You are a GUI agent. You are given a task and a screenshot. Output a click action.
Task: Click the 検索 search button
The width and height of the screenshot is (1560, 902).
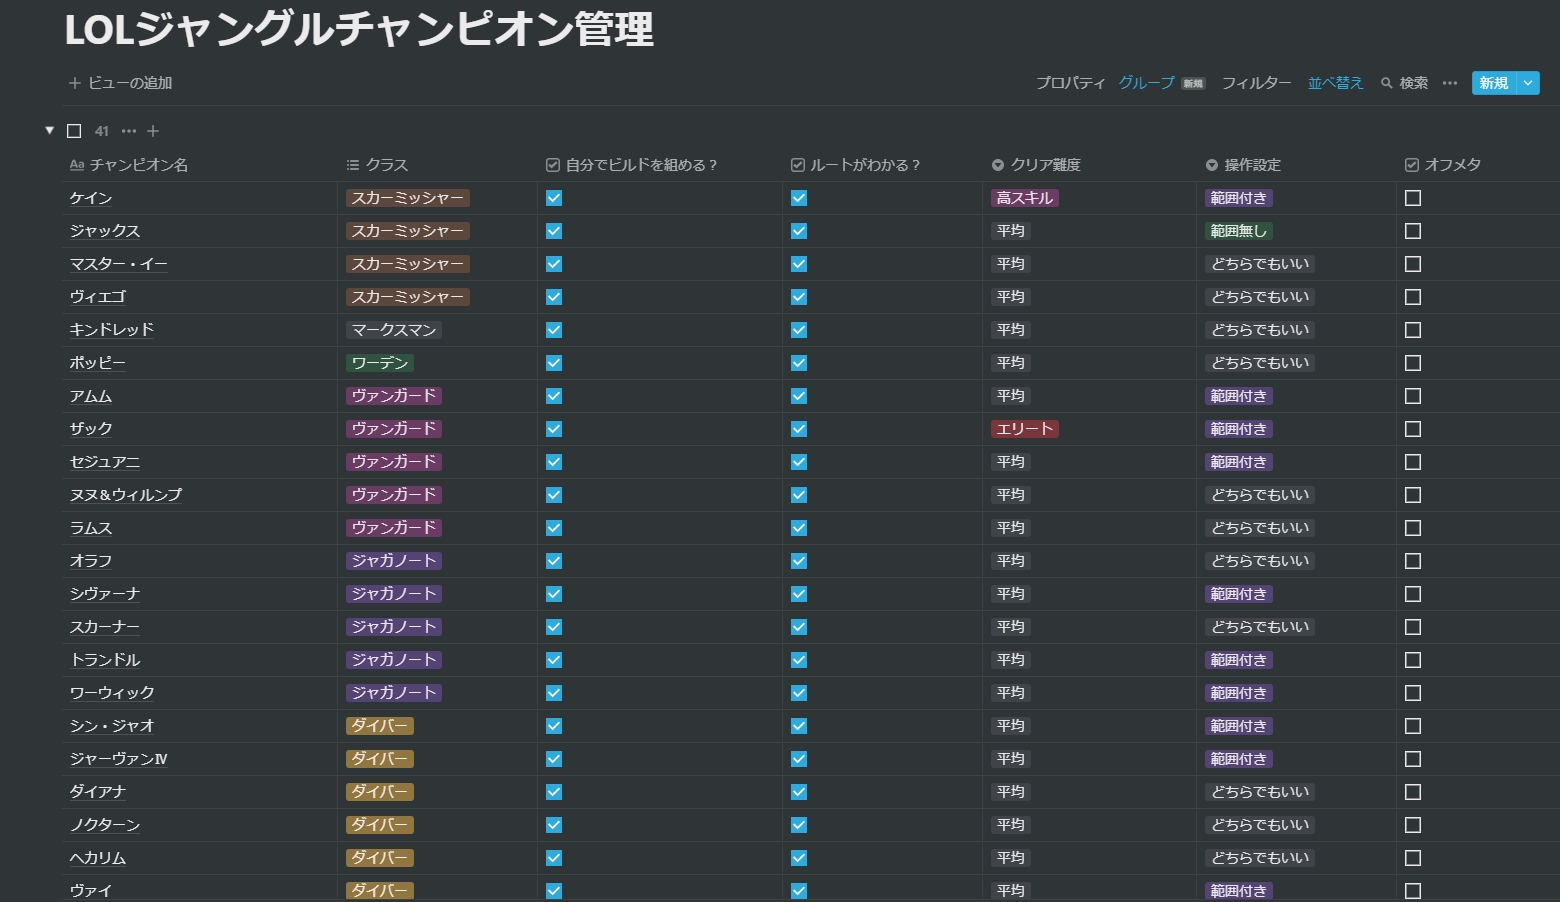1404,83
